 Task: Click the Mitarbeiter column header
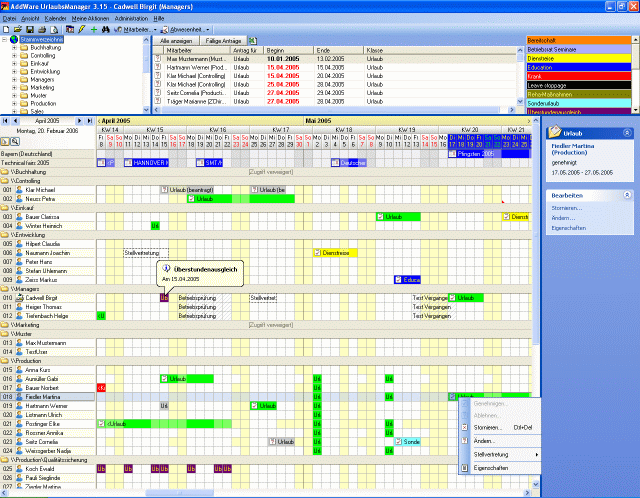197,50
